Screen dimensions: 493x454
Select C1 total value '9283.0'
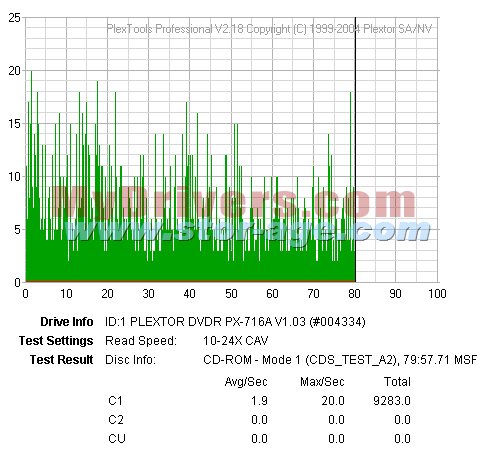point(392,401)
